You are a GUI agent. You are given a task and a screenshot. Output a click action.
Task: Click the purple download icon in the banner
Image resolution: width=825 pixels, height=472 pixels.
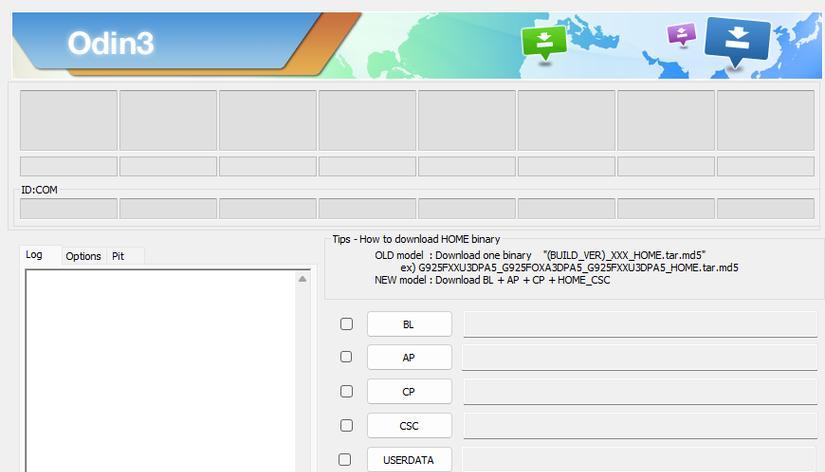coord(681,35)
